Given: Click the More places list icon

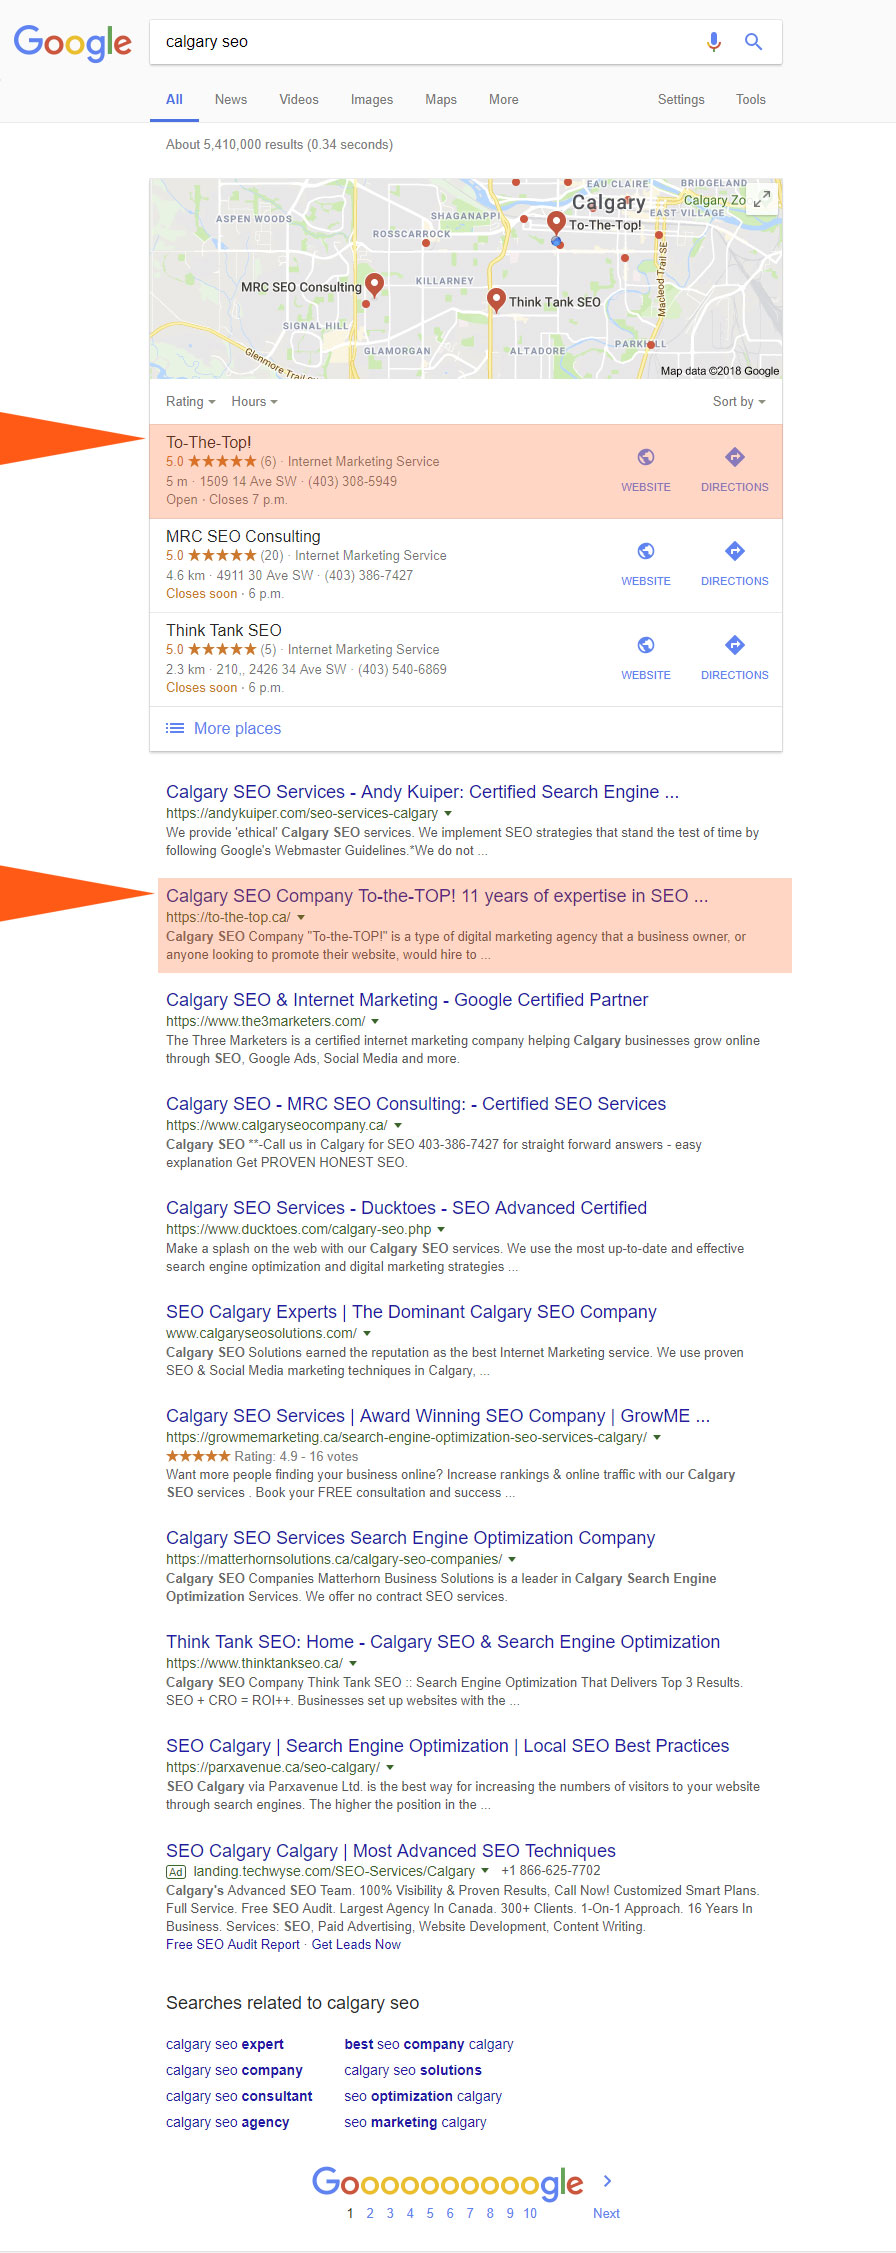Looking at the screenshot, I should (x=175, y=728).
